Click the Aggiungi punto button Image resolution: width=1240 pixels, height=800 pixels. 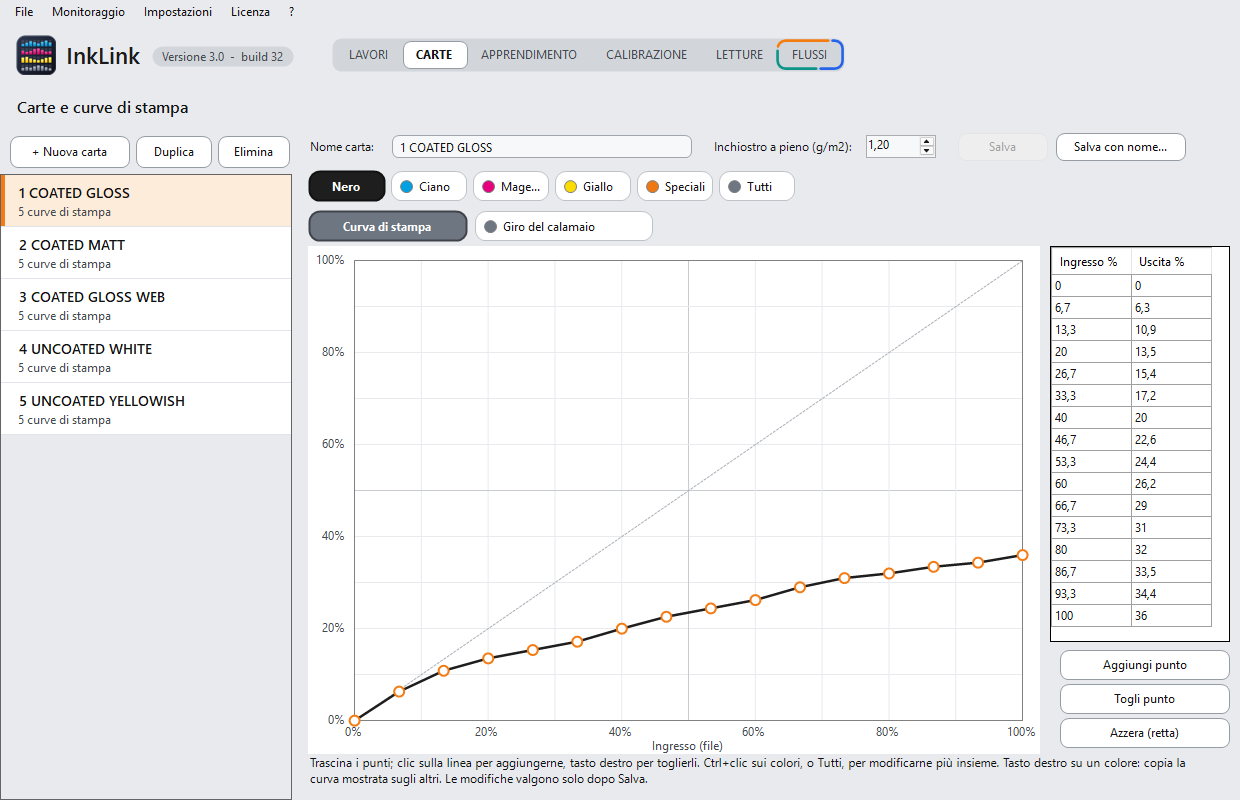1144,665
